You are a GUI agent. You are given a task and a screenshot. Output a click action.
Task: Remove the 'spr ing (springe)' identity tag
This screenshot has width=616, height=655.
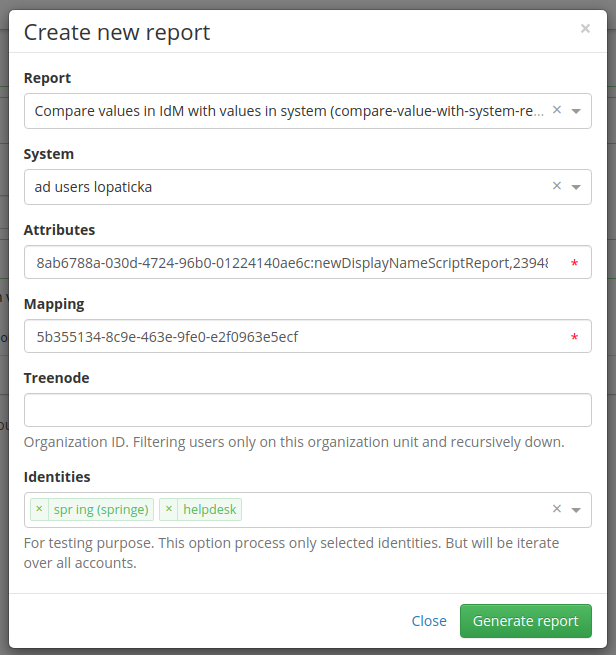39,509
